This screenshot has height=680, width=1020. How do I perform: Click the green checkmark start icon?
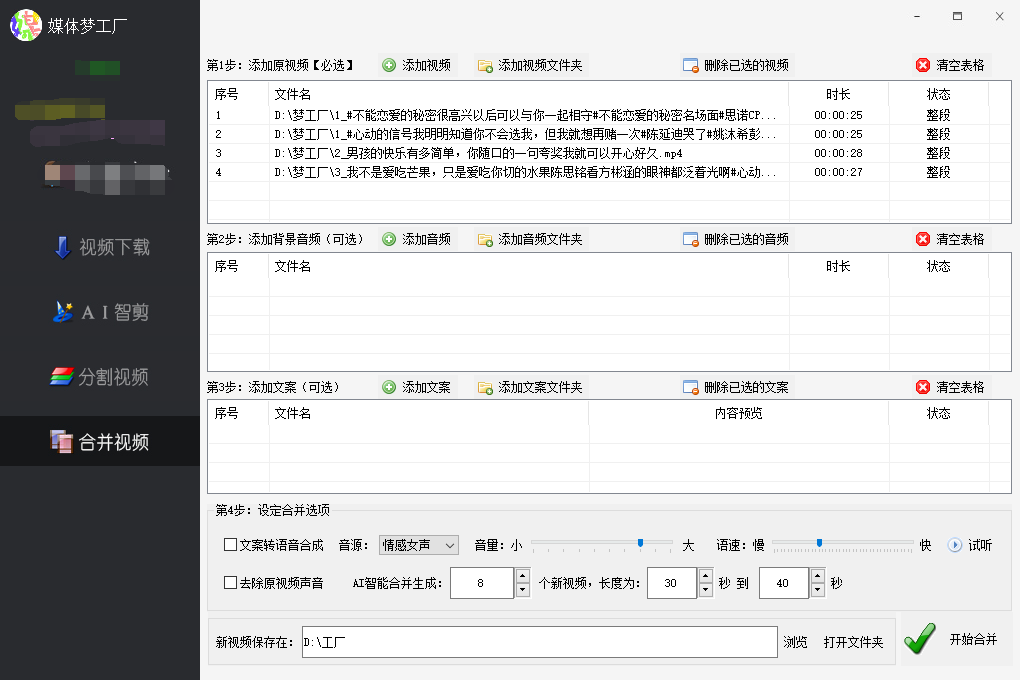coord(920,638)
